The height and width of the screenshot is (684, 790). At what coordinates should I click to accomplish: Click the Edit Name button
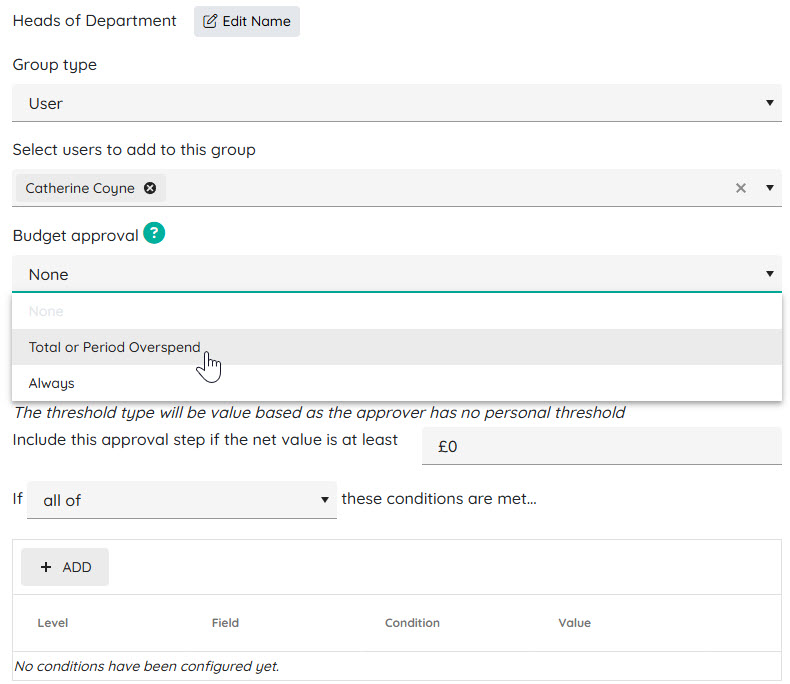[246, 21]
